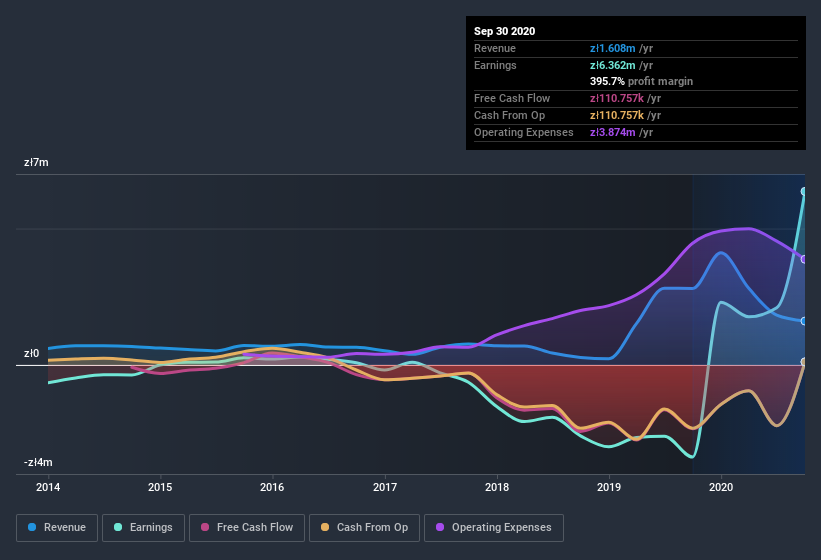Click the 2016 x-axis label

[272, 487]
